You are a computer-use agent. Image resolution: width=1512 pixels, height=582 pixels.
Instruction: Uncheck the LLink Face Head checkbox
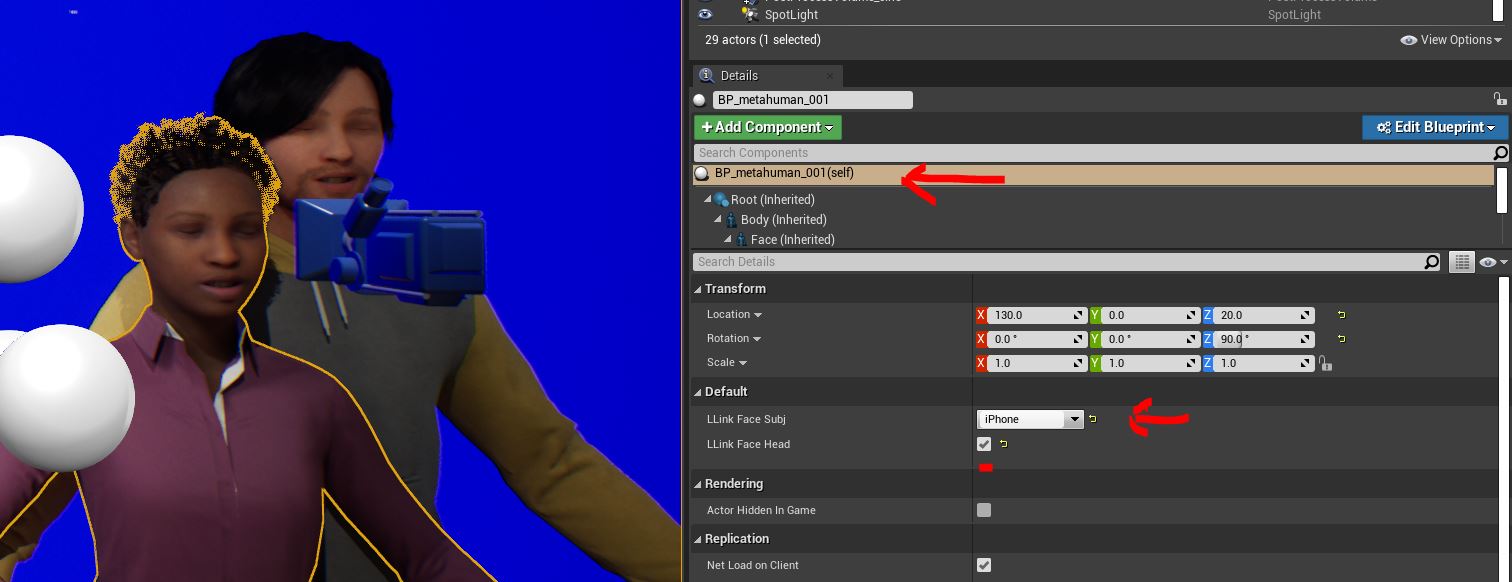pyautogui.click(x=984, y=444)
